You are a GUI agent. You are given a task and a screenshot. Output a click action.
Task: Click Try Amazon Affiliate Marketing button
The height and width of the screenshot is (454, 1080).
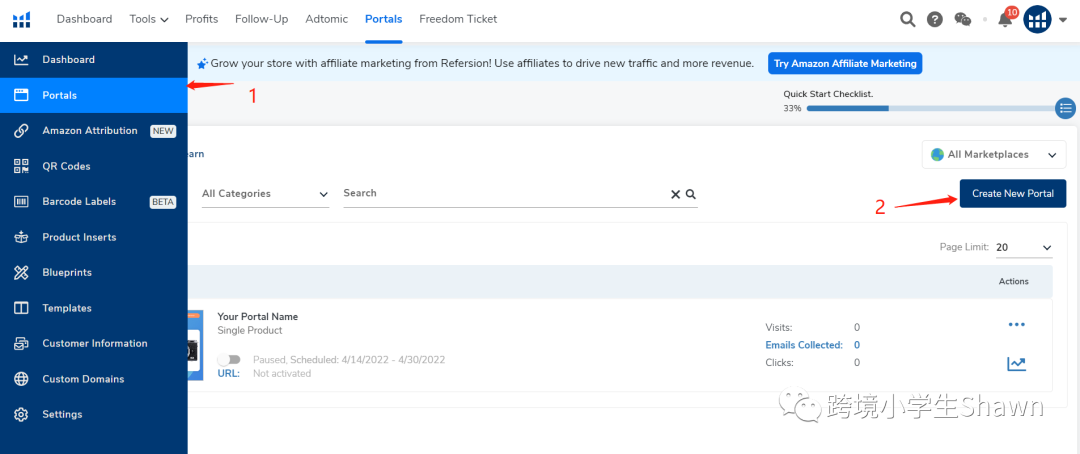(x=845, y=63)
